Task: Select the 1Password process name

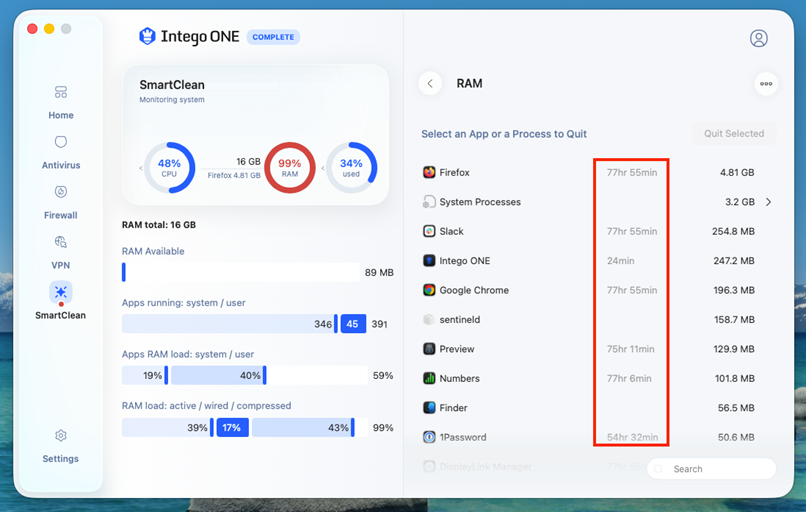Action: [x=463, y=437]
